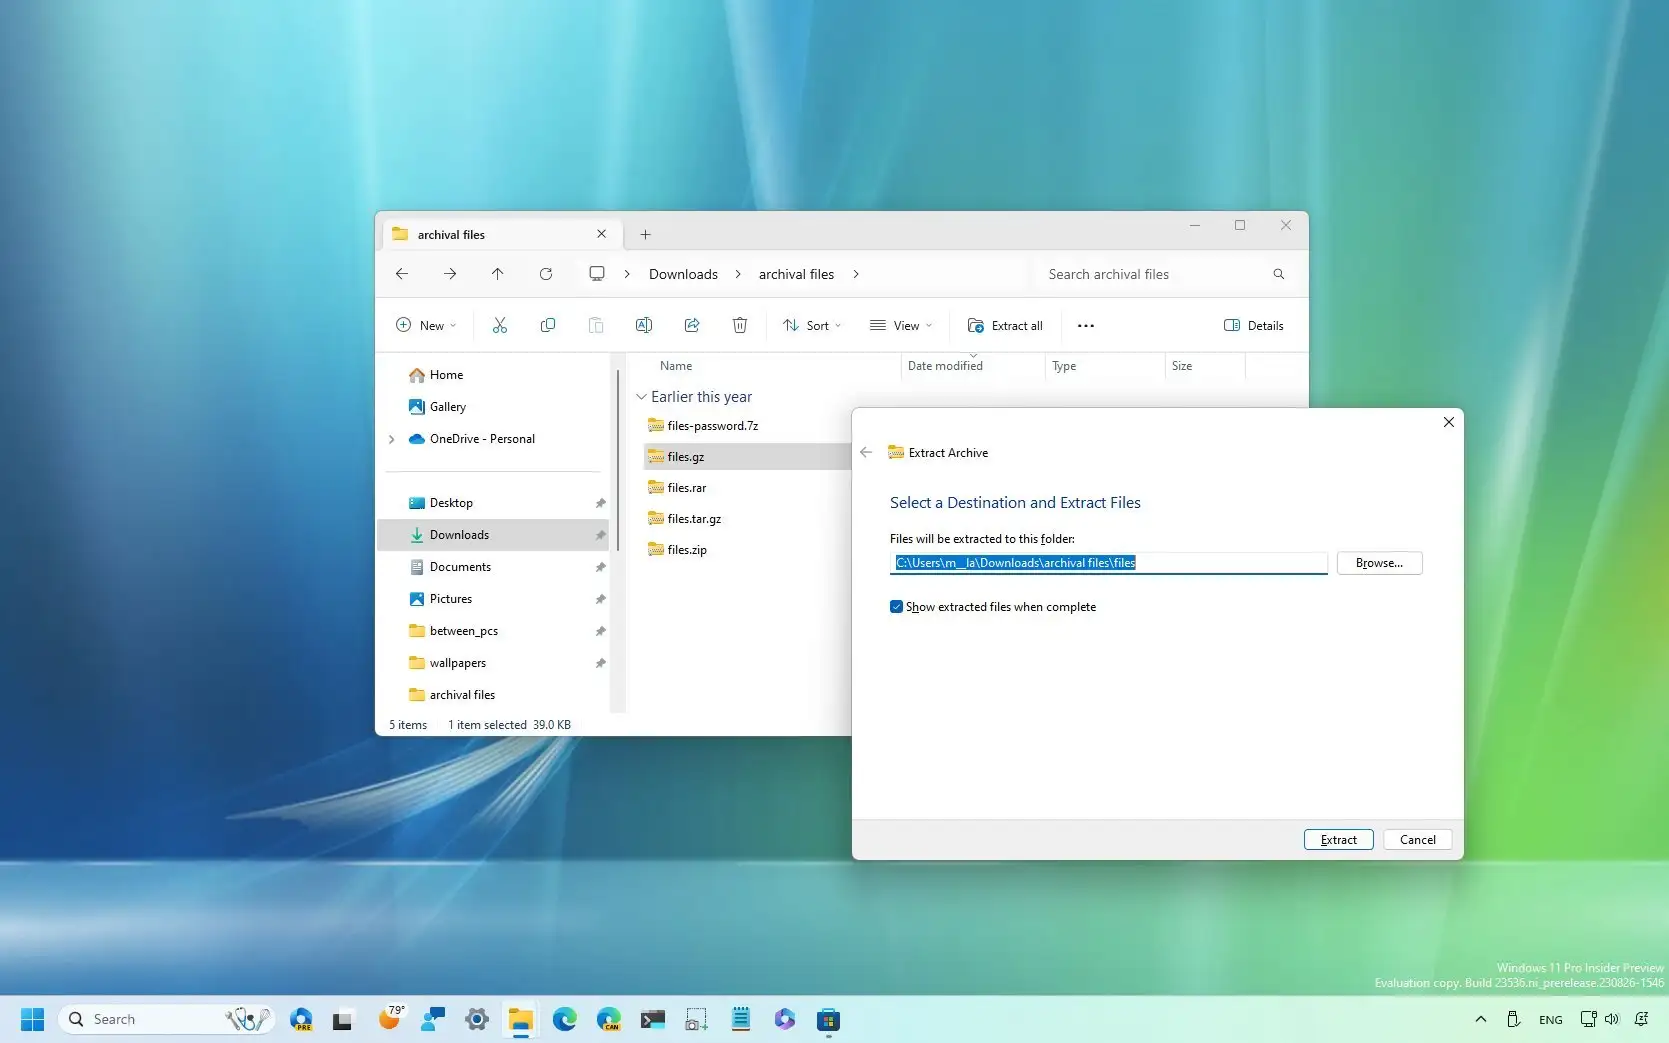Open the See more ellipsis menu
Screen dimensions: 1669x1043
pos(1085,325)
